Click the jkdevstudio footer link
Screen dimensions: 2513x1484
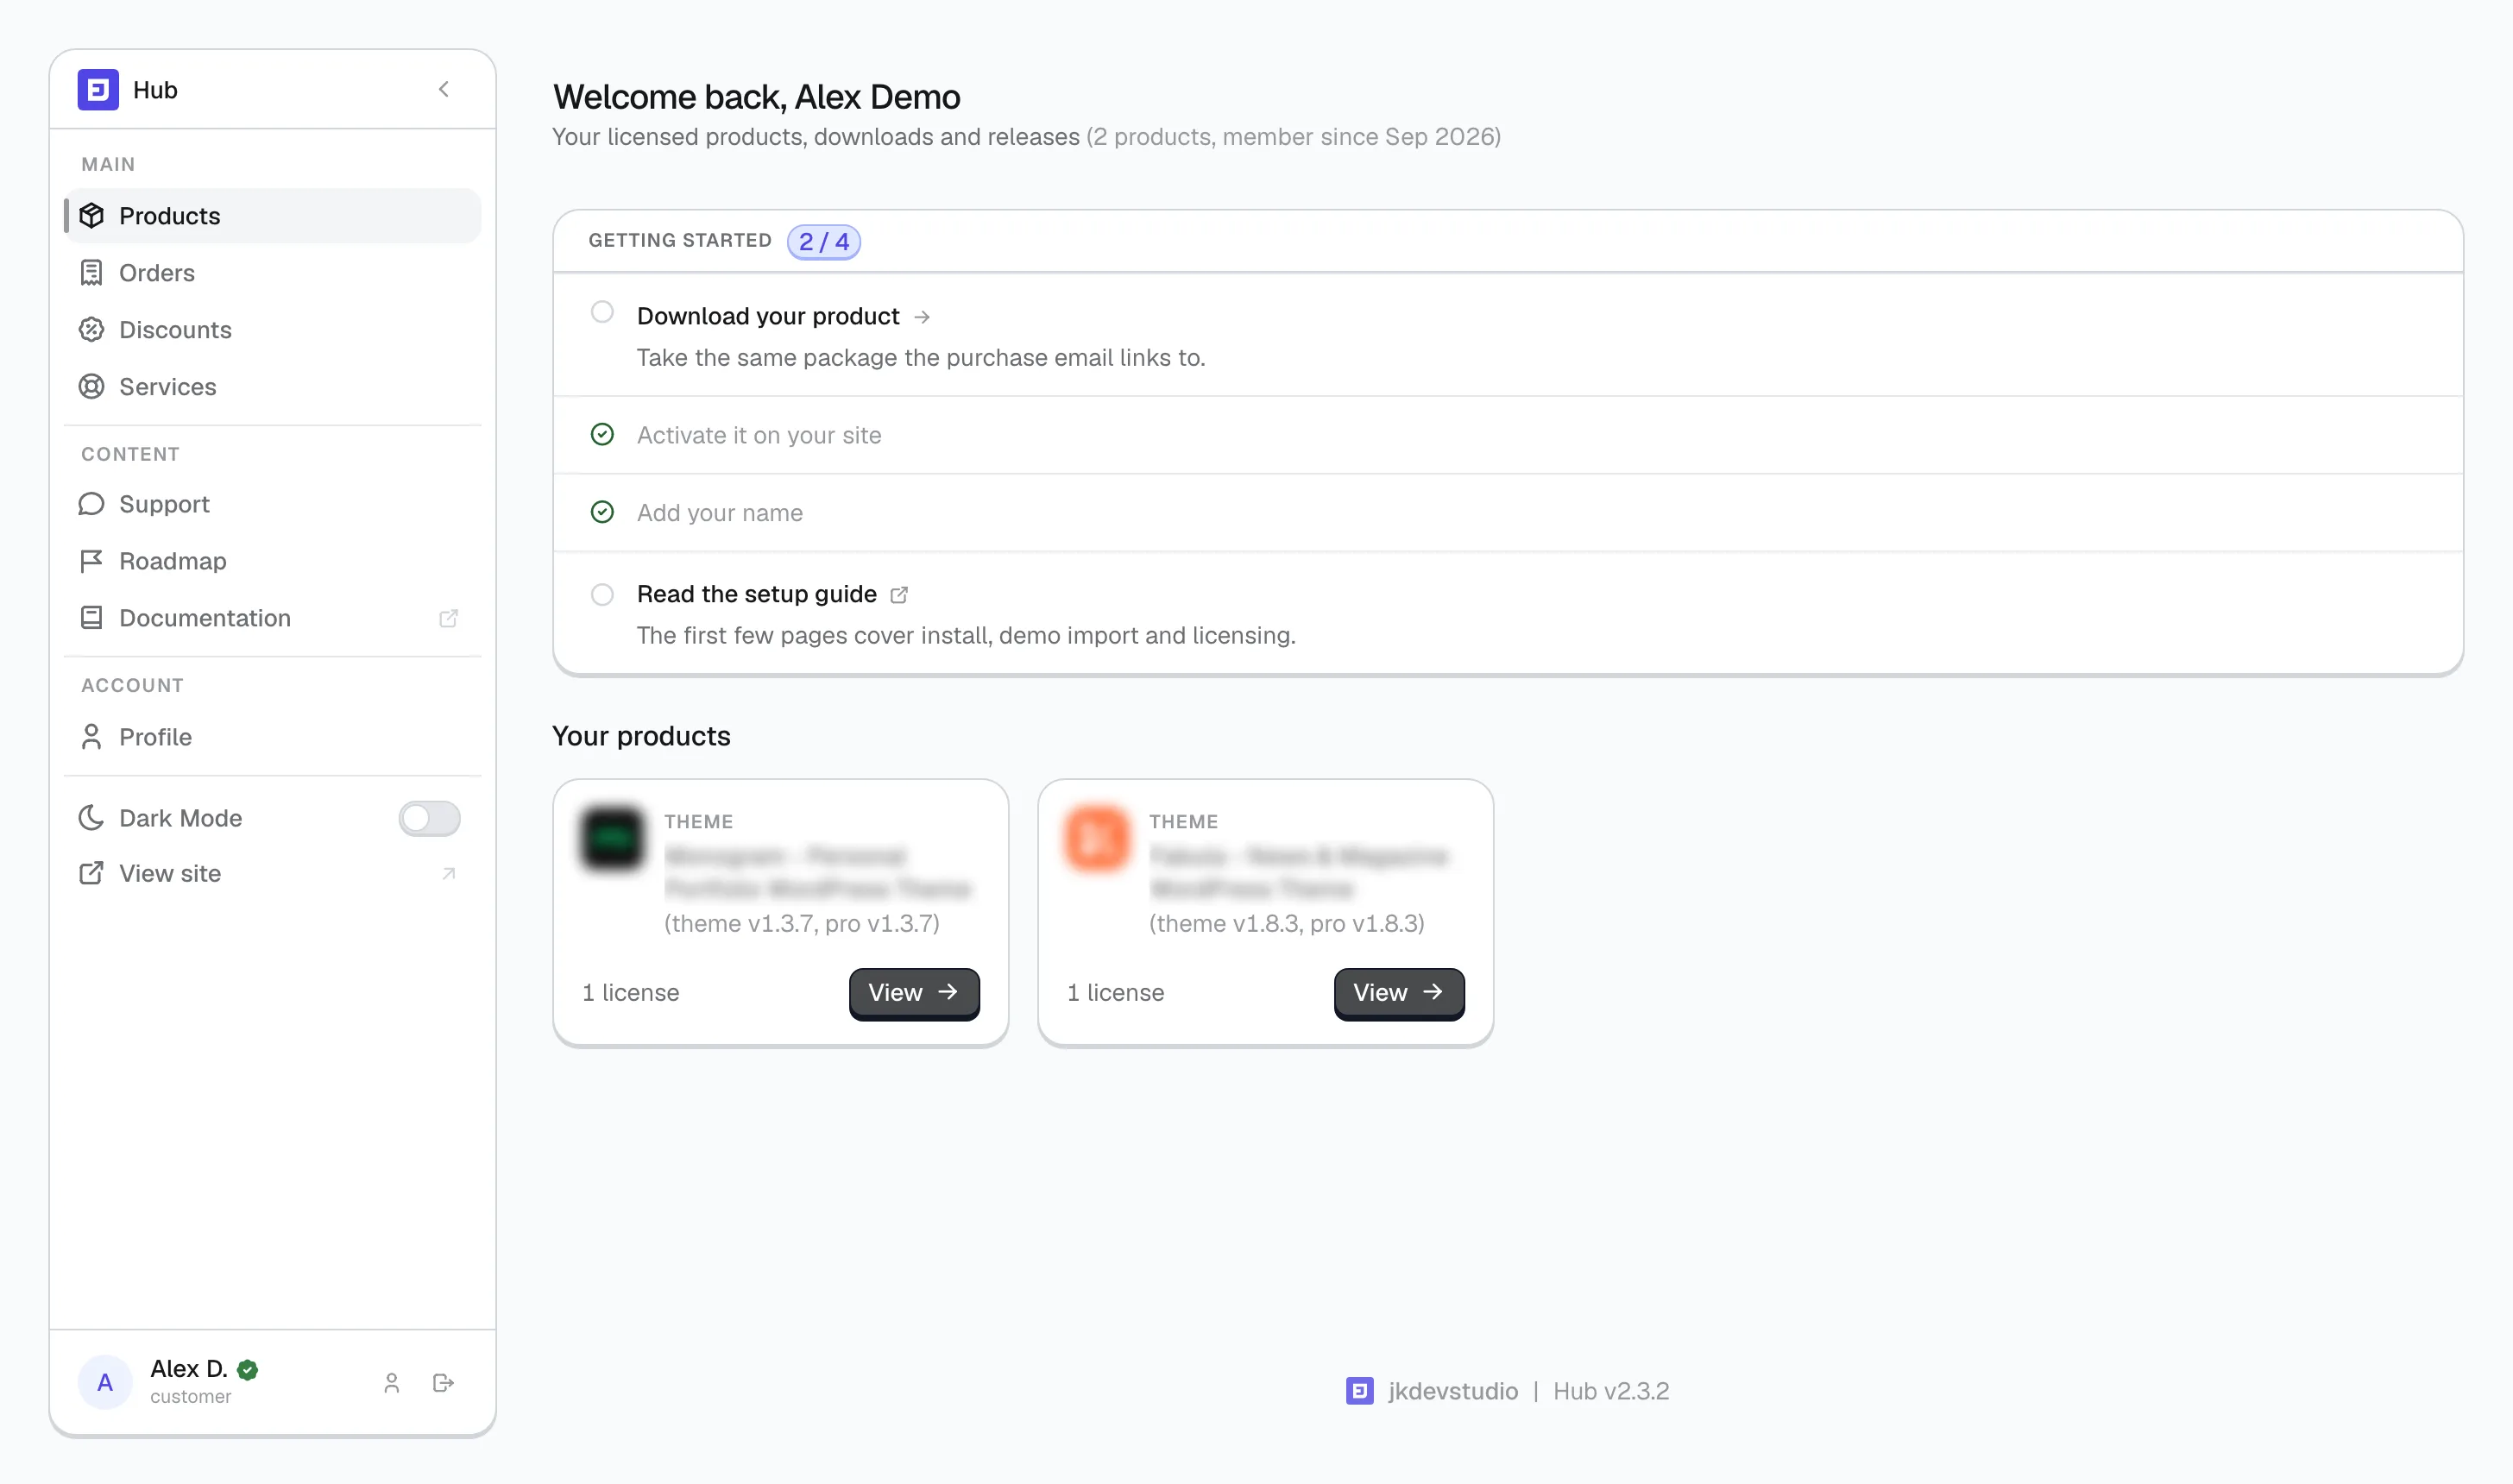click(1453, 1391)
